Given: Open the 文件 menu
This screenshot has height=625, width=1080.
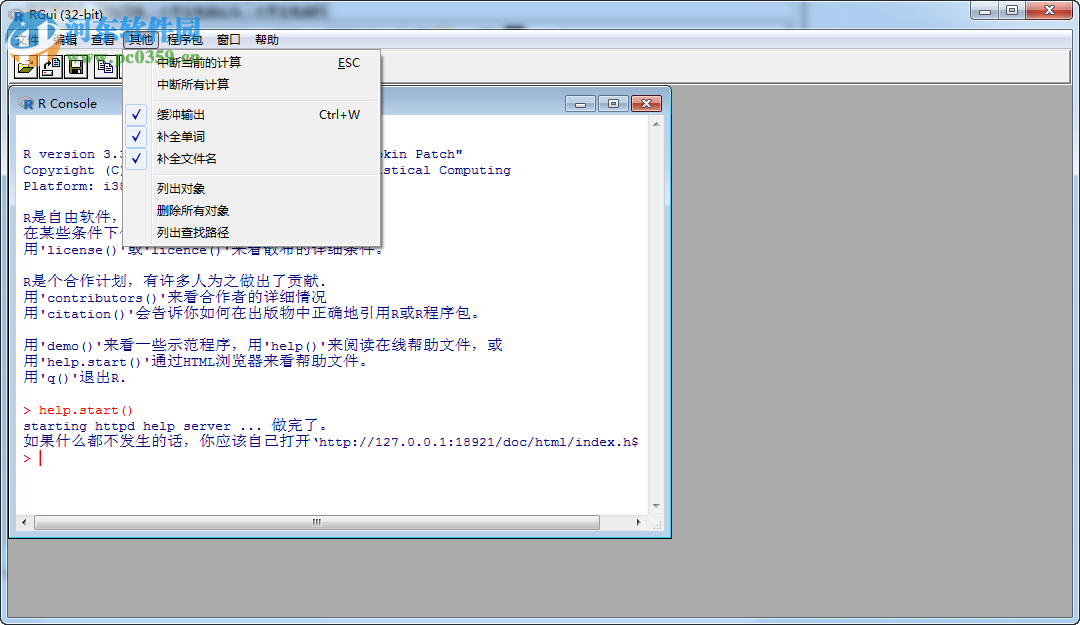Looking at the screenshot, I should point(26,40).
